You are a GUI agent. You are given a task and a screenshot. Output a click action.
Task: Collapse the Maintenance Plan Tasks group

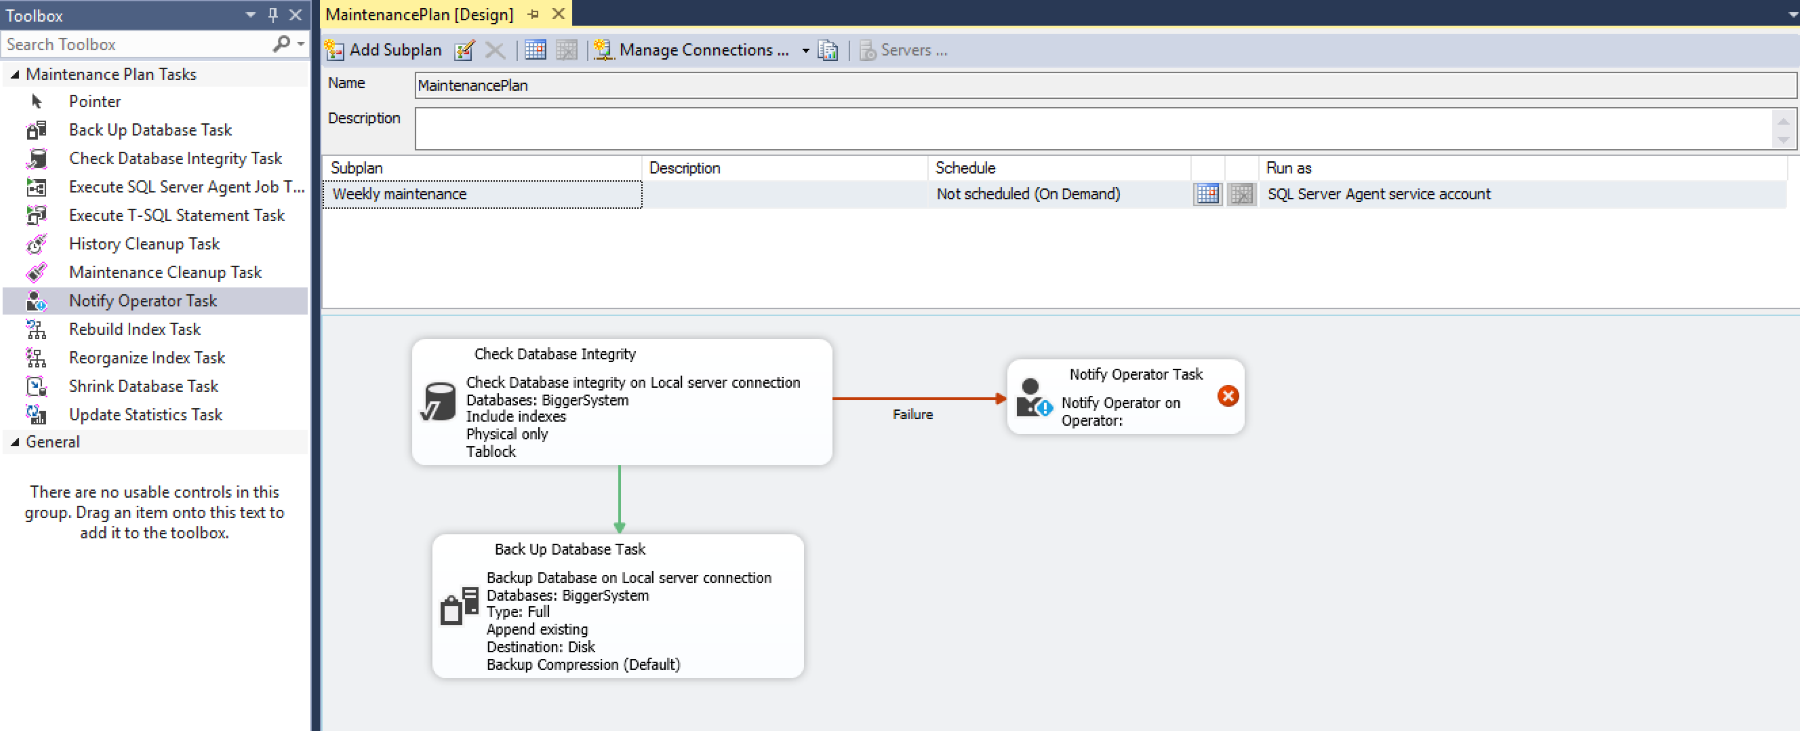click(15, 74)
